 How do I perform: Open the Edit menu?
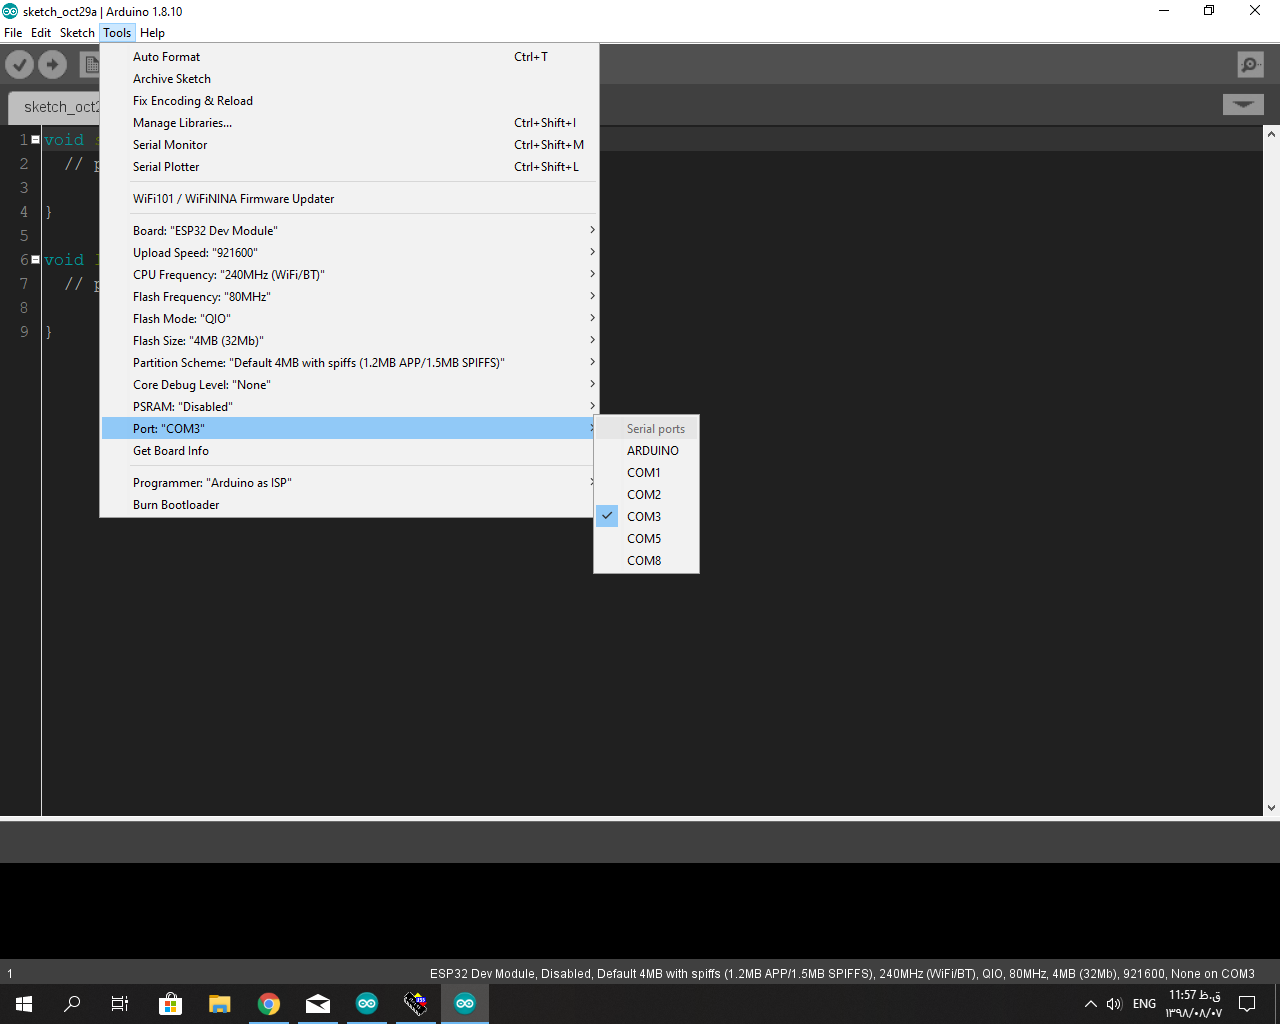click(41, 33)
